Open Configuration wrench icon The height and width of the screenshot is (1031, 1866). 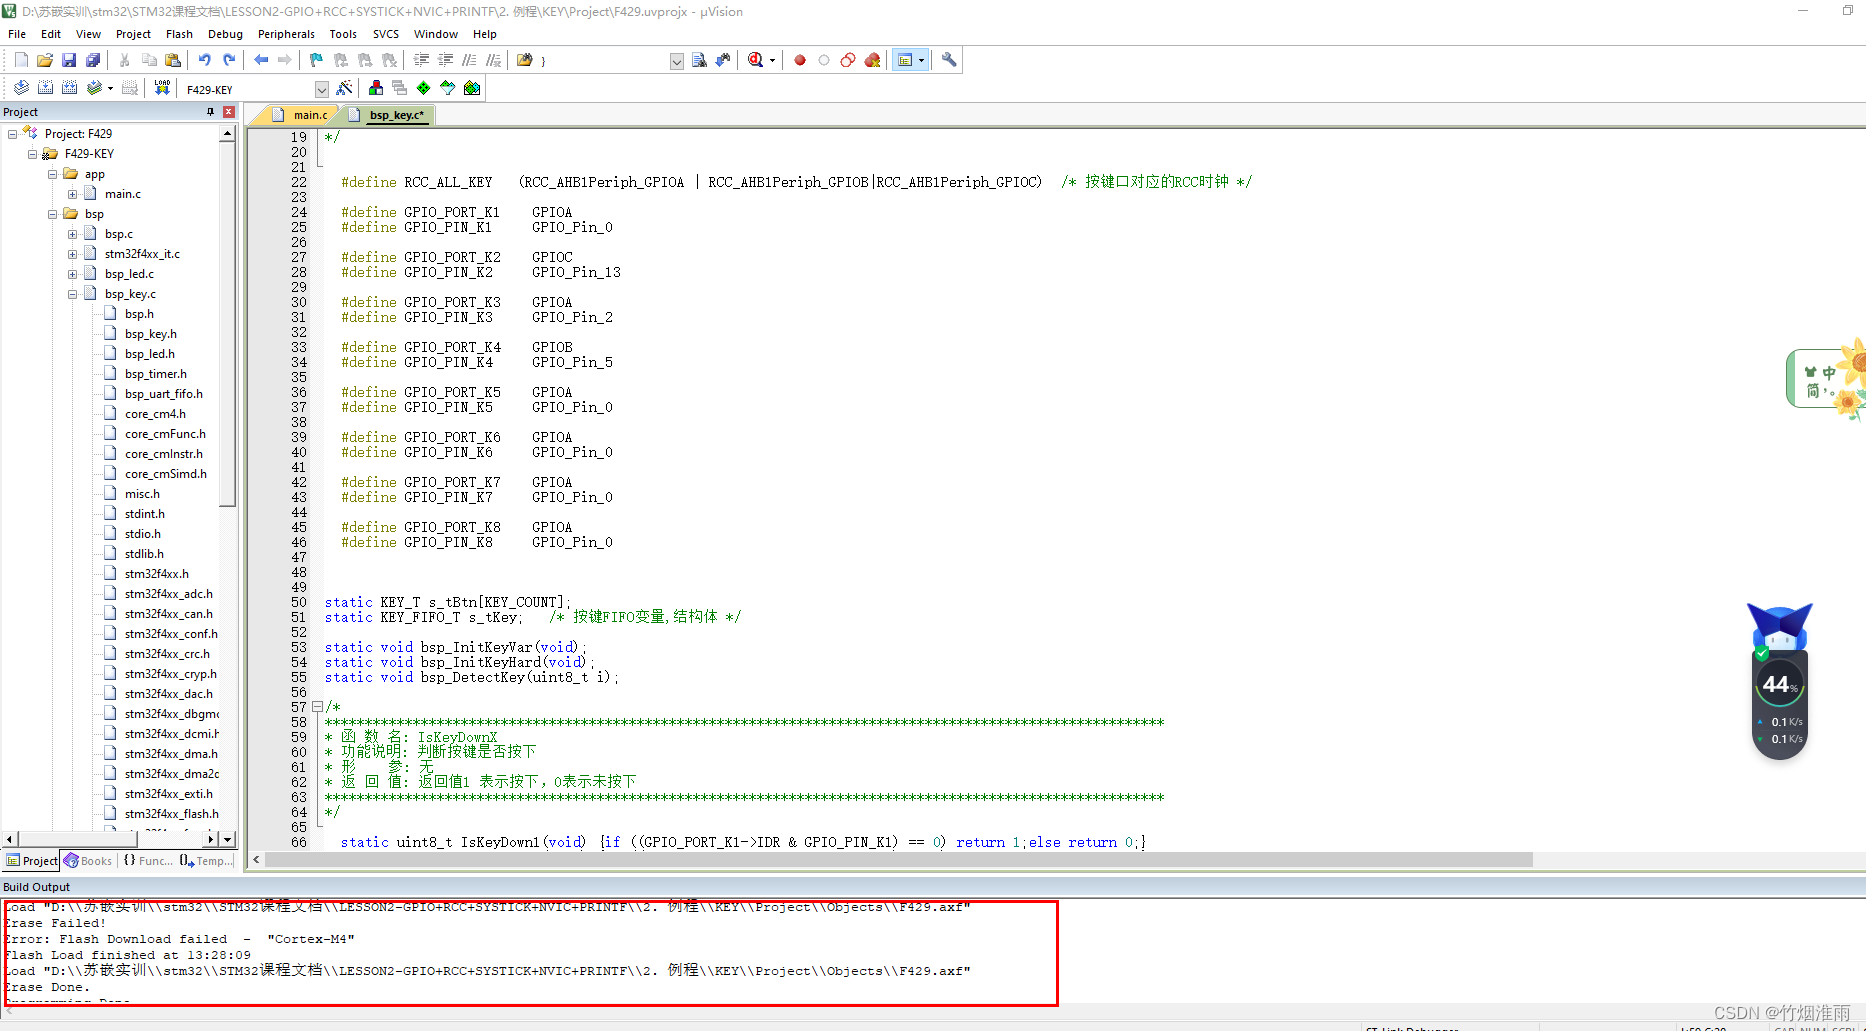(x=949, y=60)
